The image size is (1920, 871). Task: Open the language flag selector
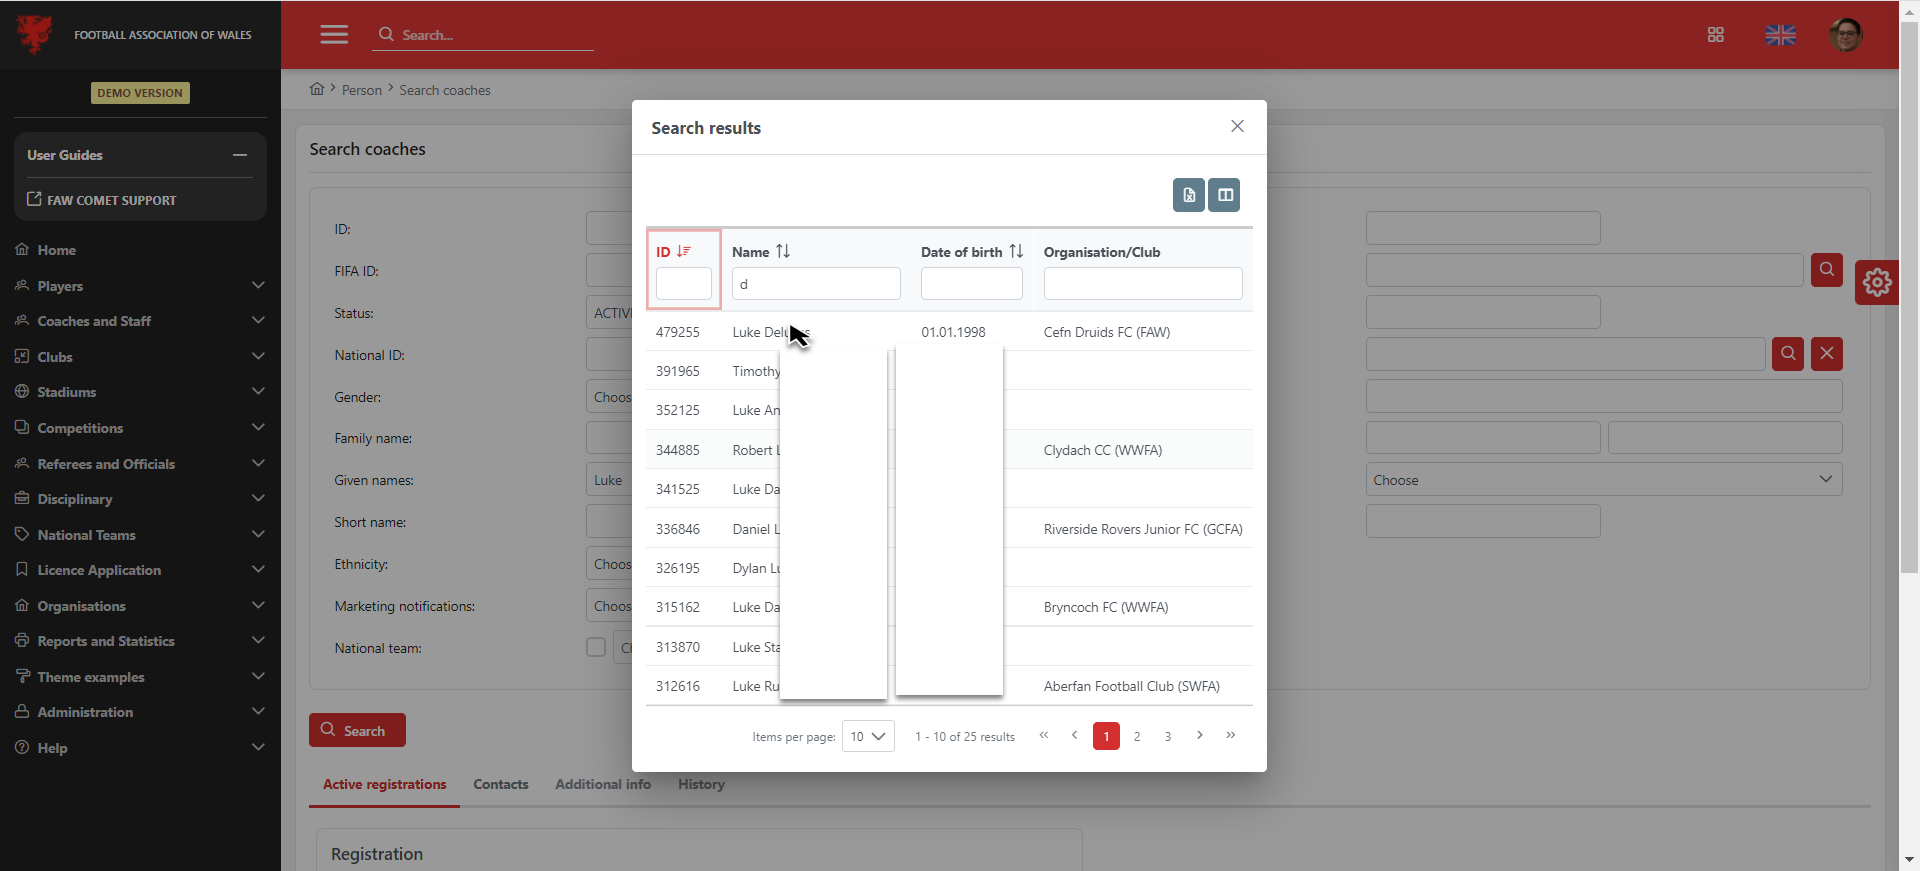coord(1780,35)
